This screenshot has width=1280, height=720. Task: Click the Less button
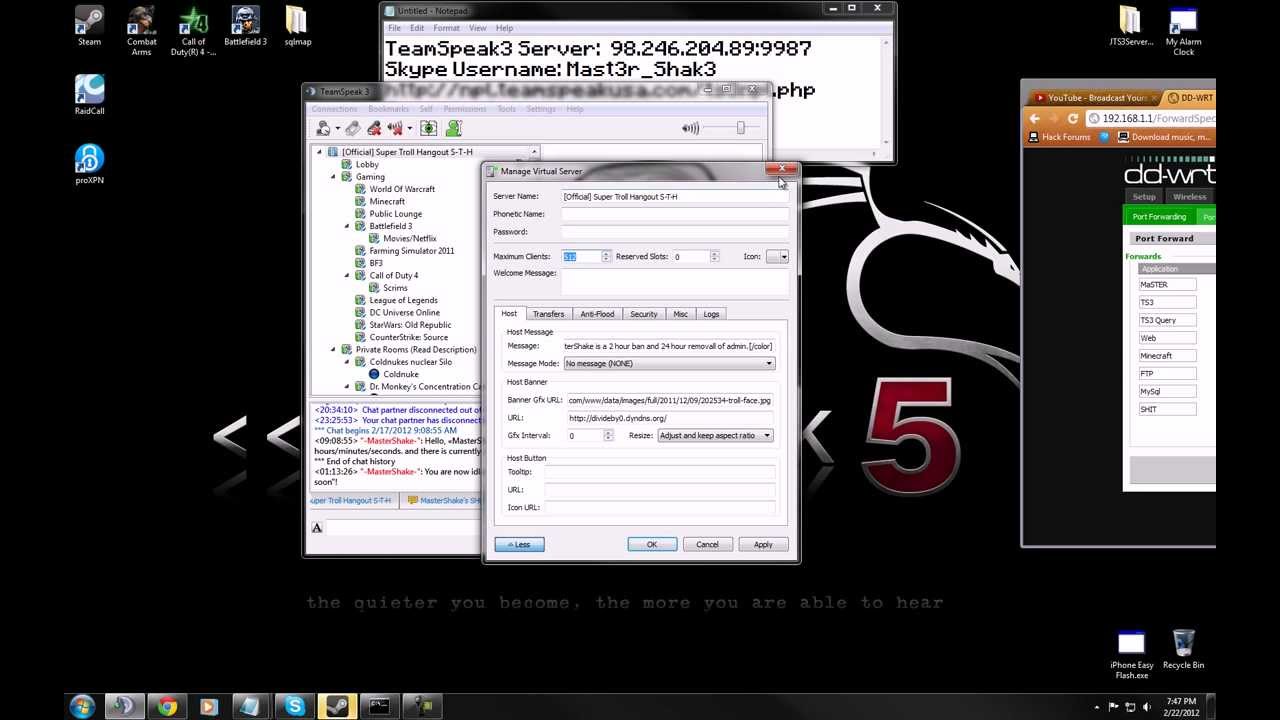pos(519,544)
